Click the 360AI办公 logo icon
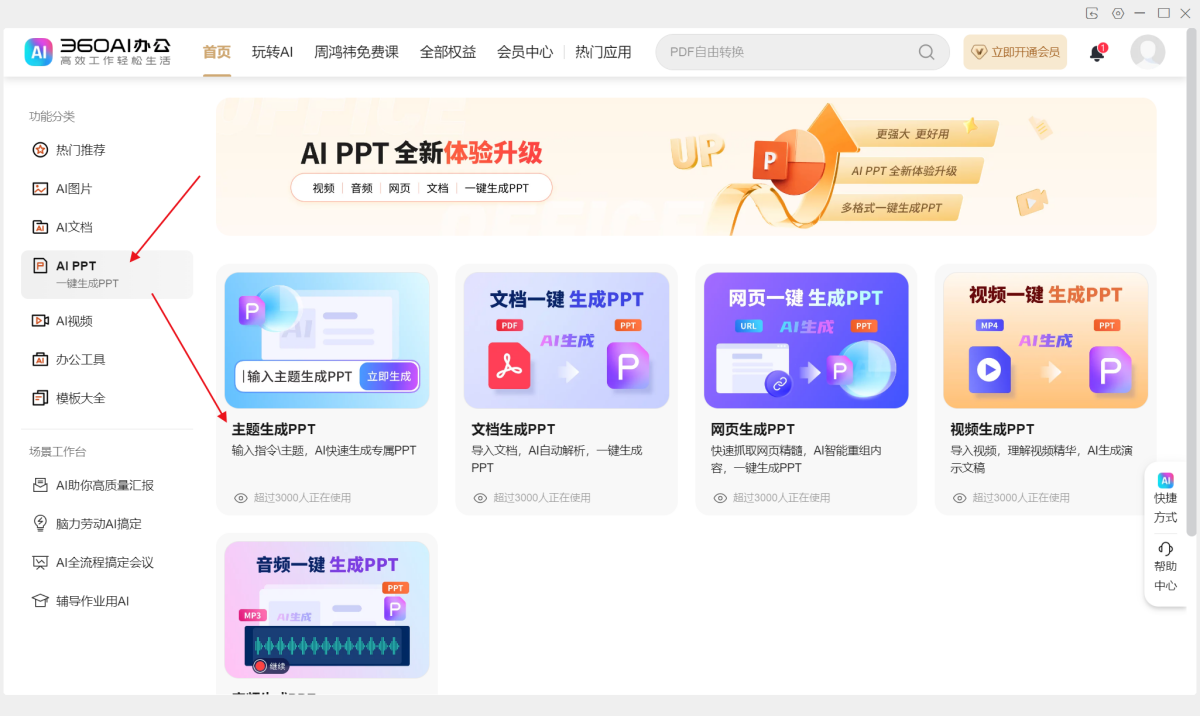Viewport: 1200px width, 716px height. [x=40, y=52]
